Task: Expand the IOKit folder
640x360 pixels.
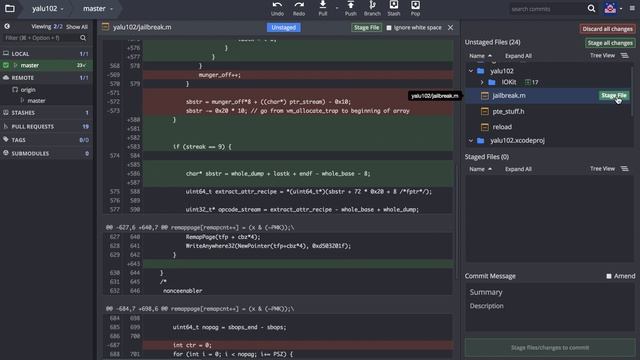Action: 482,82
